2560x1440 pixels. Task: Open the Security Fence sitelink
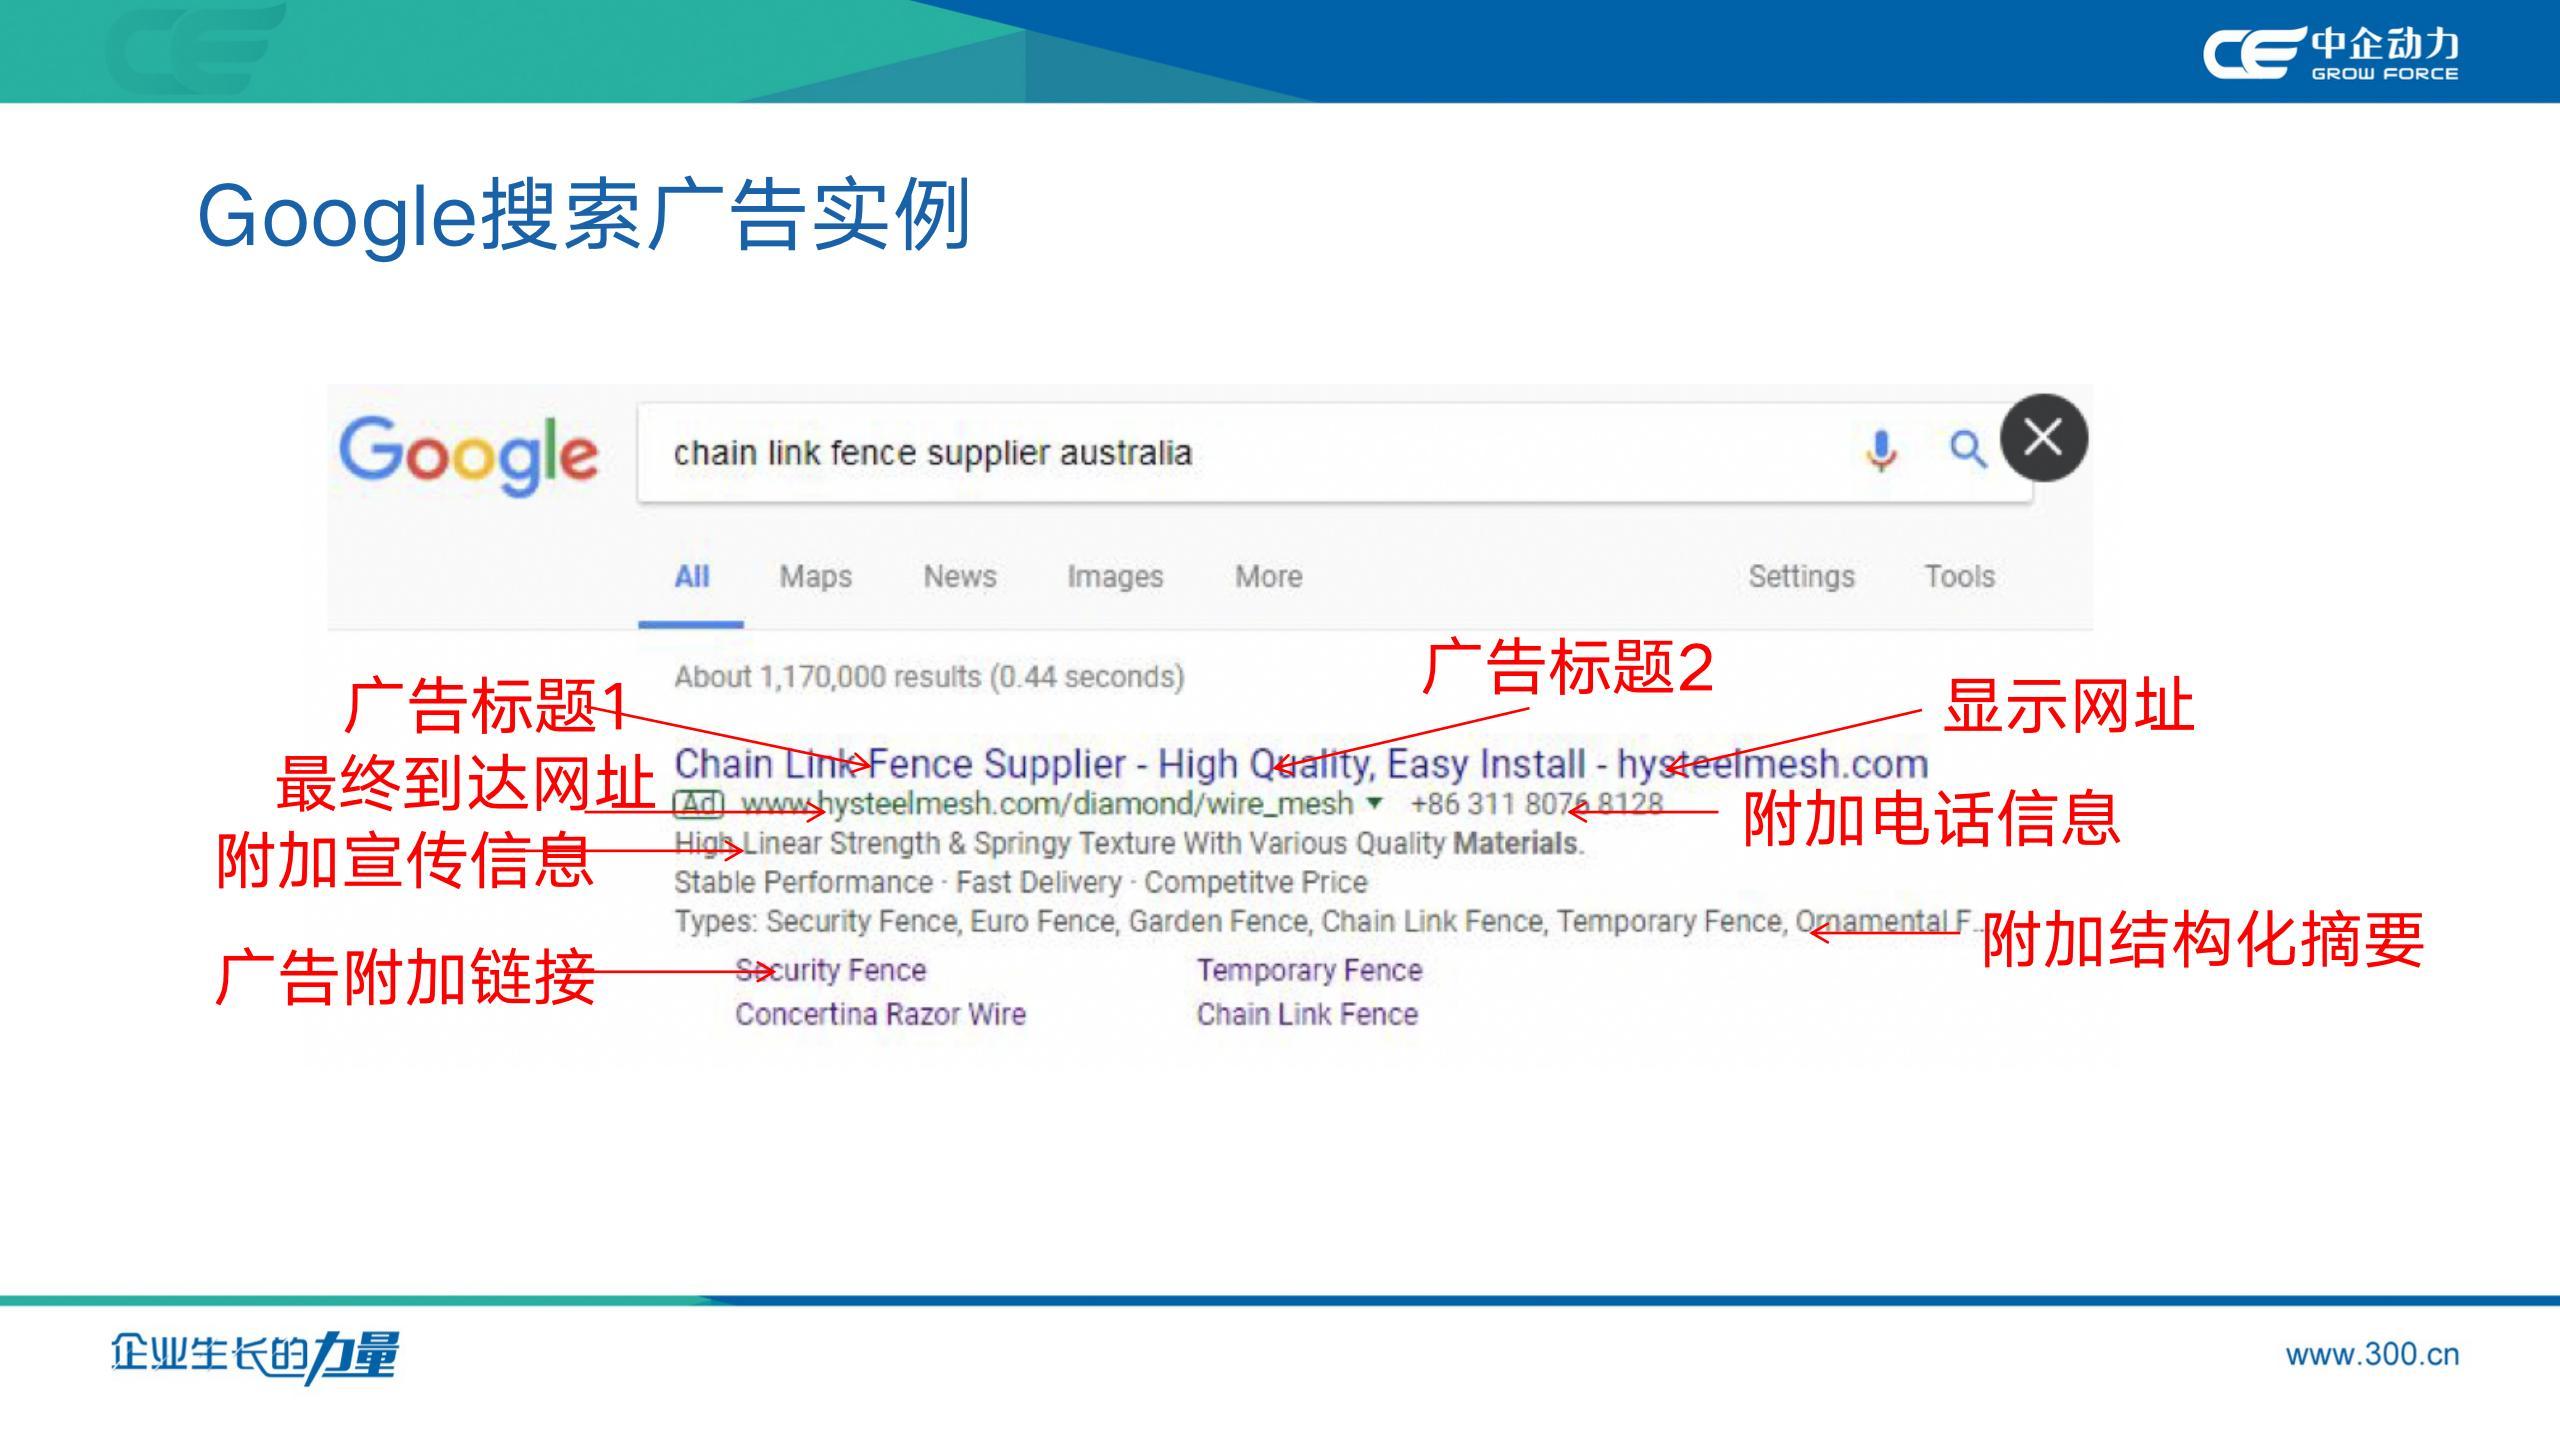coord(831,970)
